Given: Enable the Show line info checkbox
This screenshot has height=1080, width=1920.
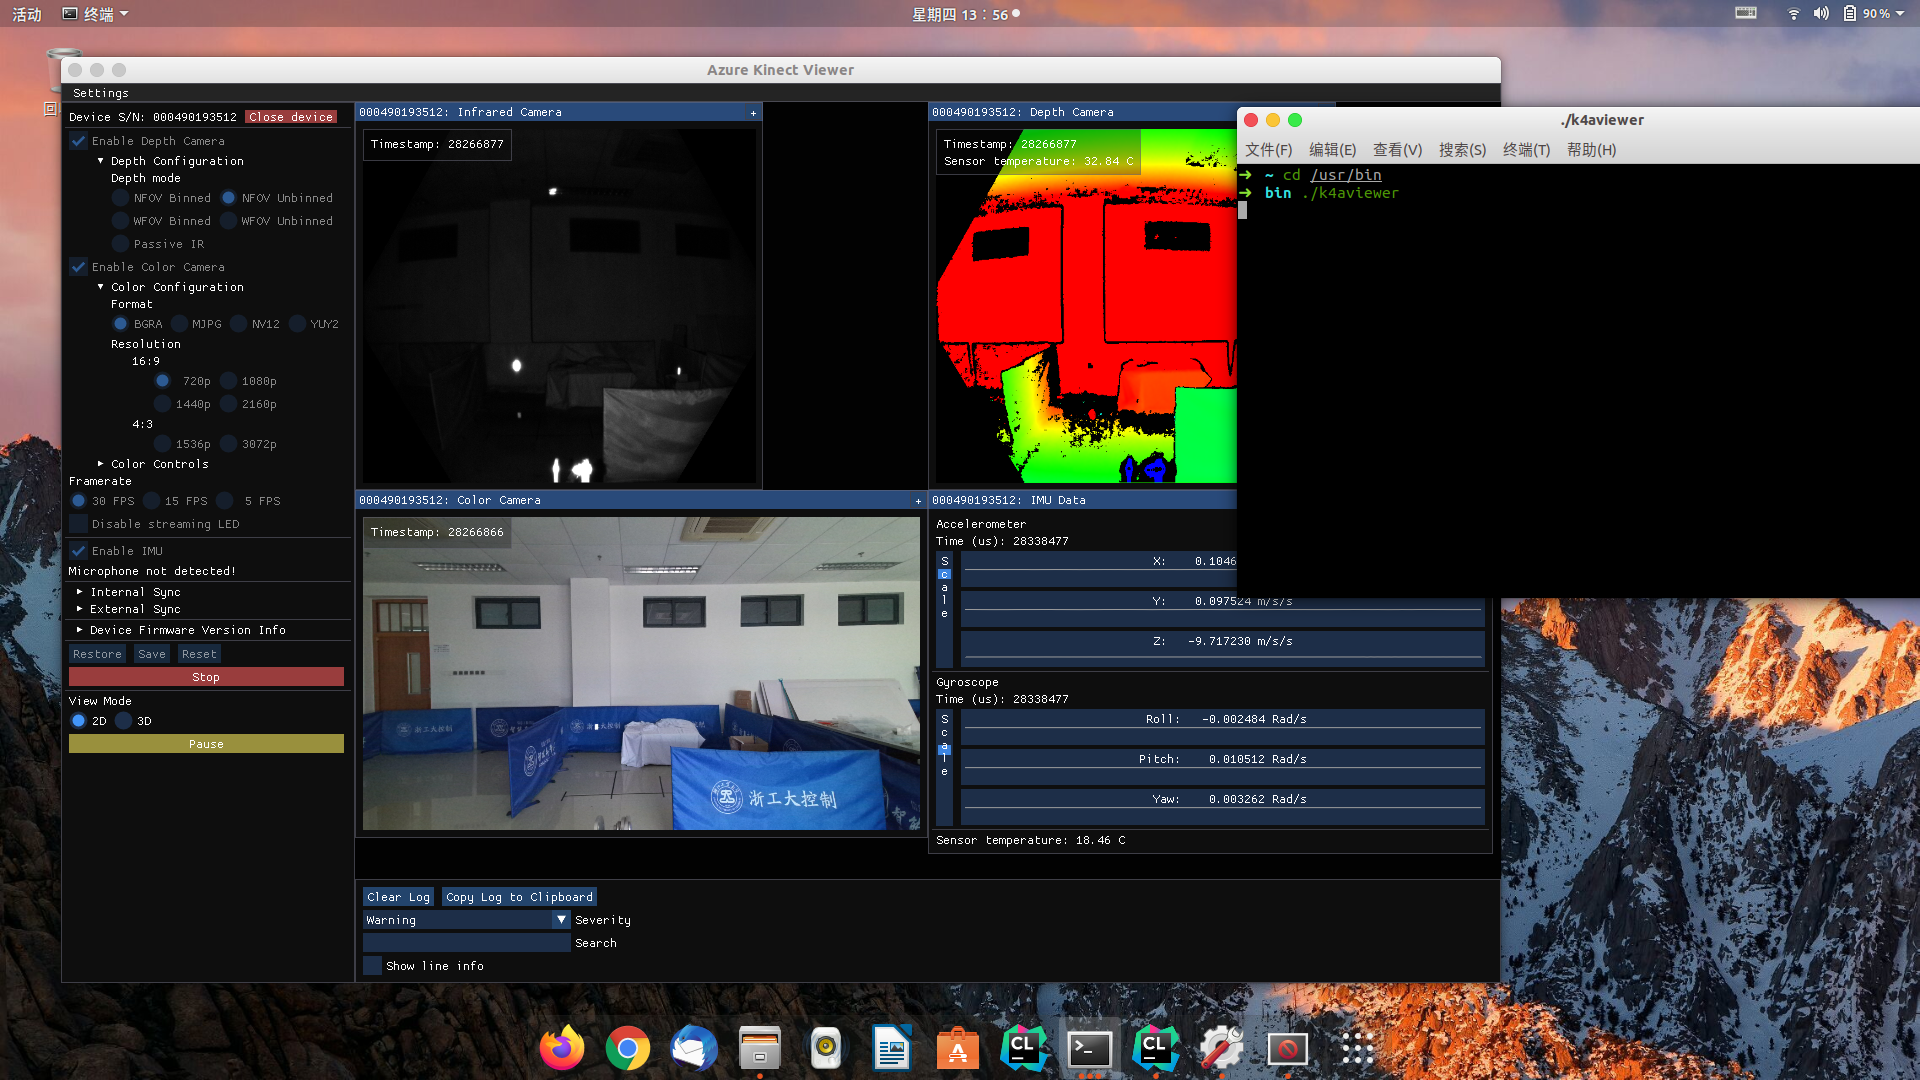Looking at the screenshot, I should click(372, 965).
